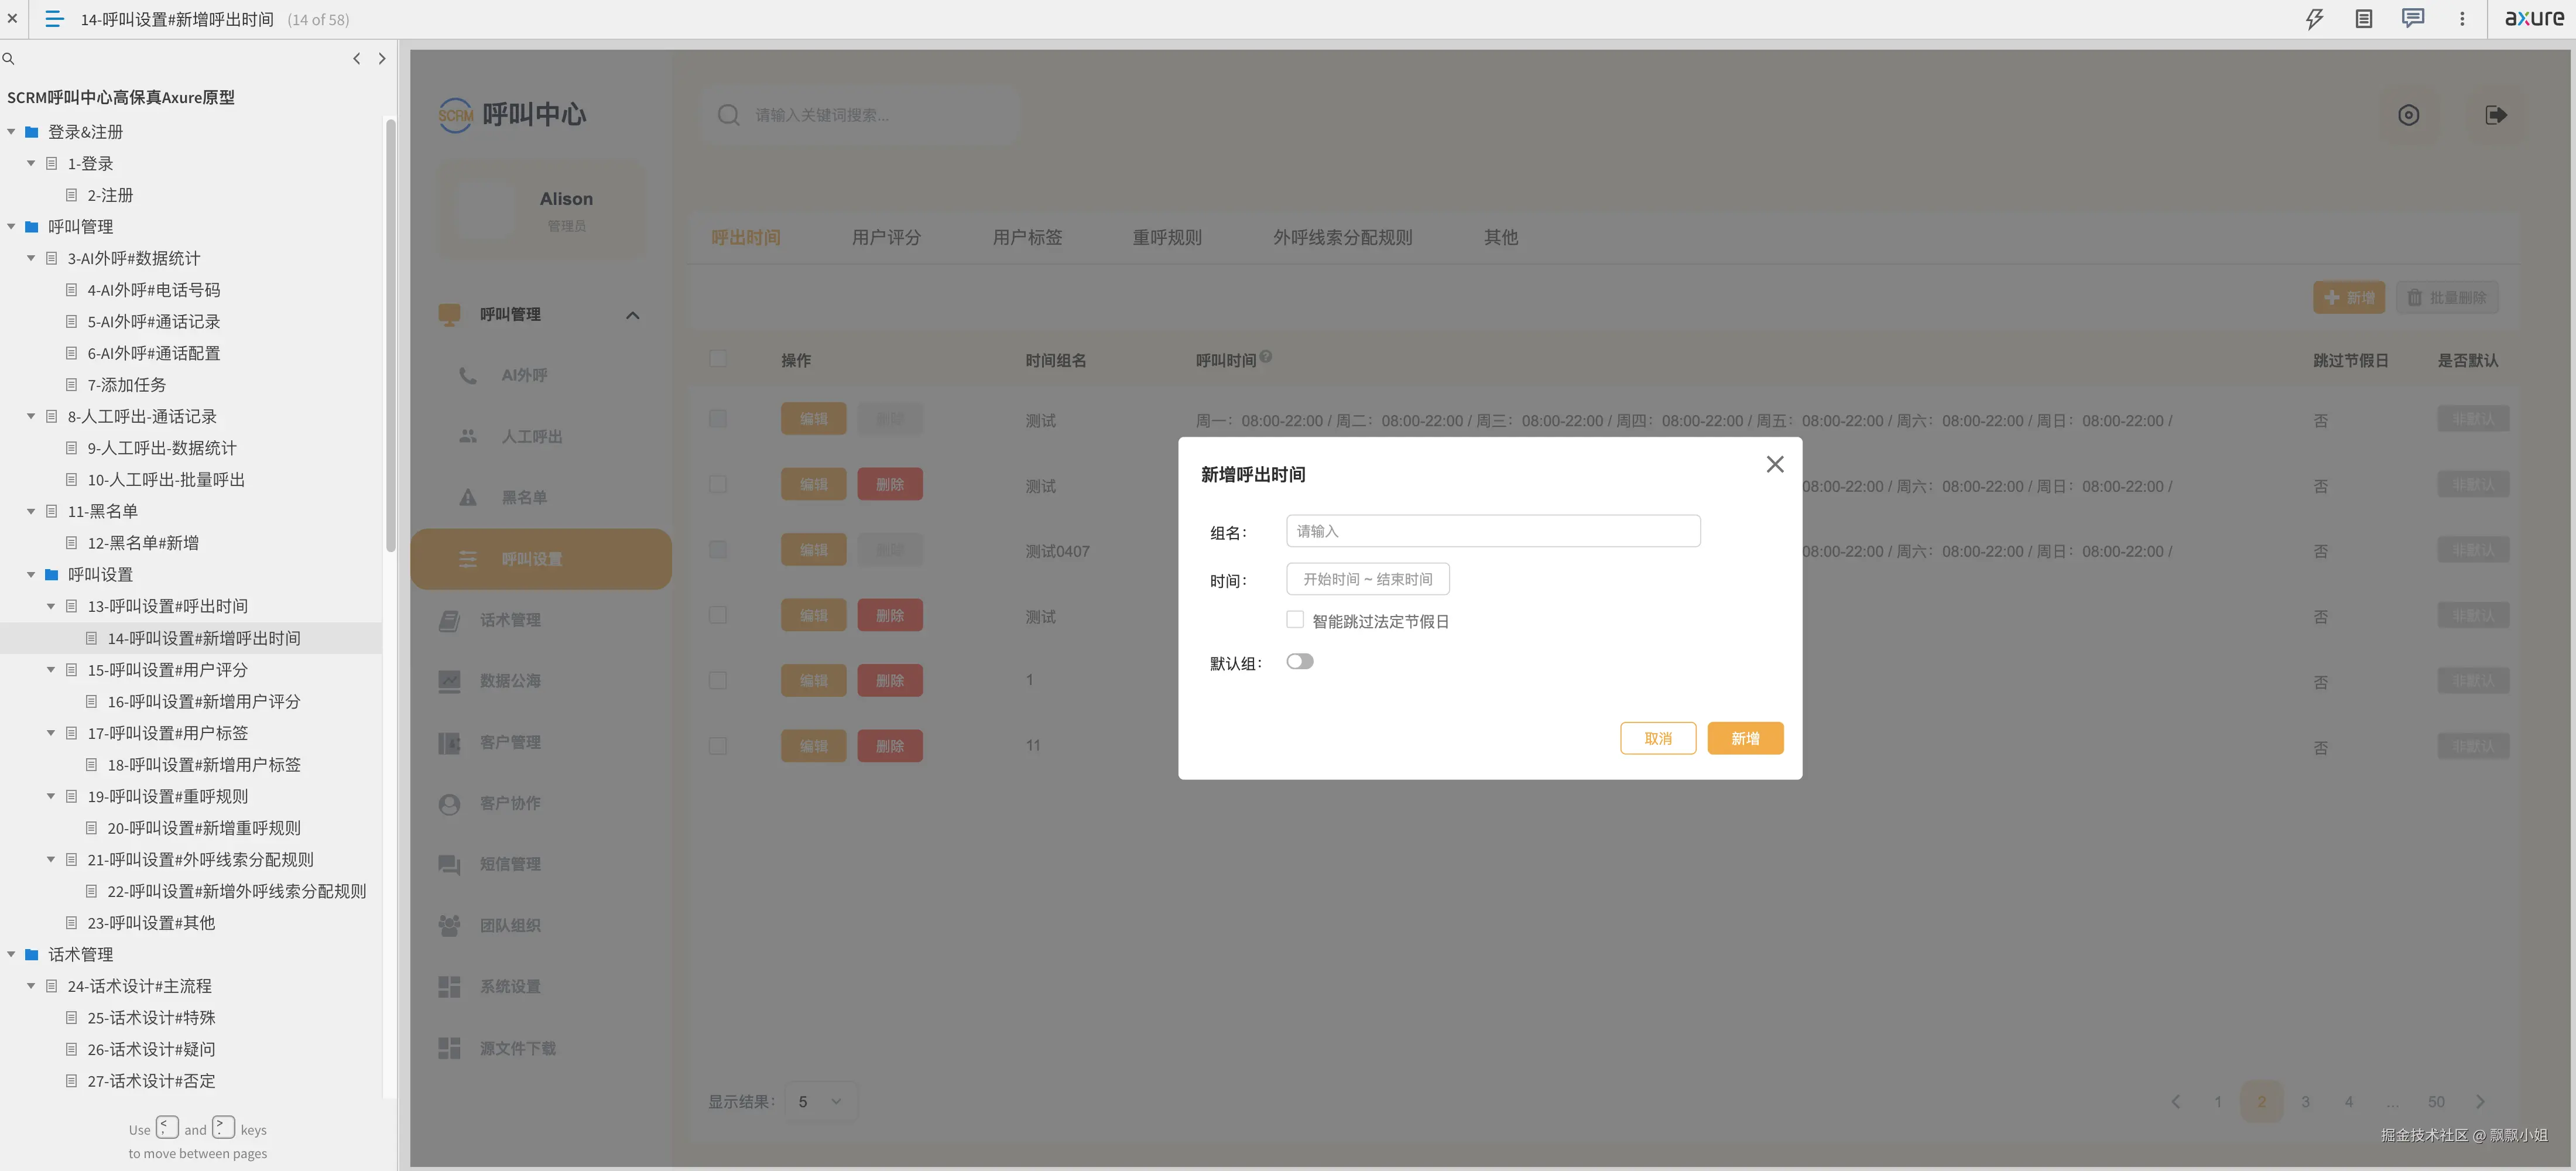The width and height of the screenshot is (2576, 1171).
Task: Click the 组名 input field
Action: click(x=1492, y=531)
